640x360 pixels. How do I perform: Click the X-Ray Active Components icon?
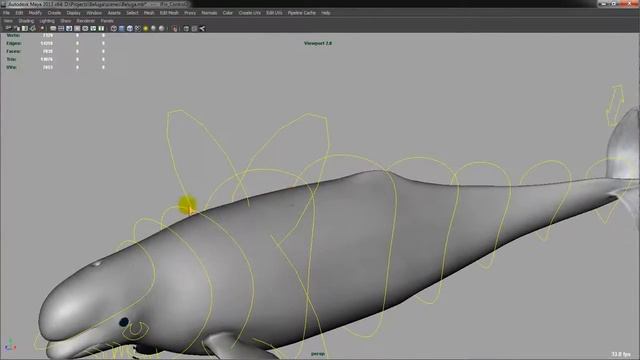pos(194,29)
